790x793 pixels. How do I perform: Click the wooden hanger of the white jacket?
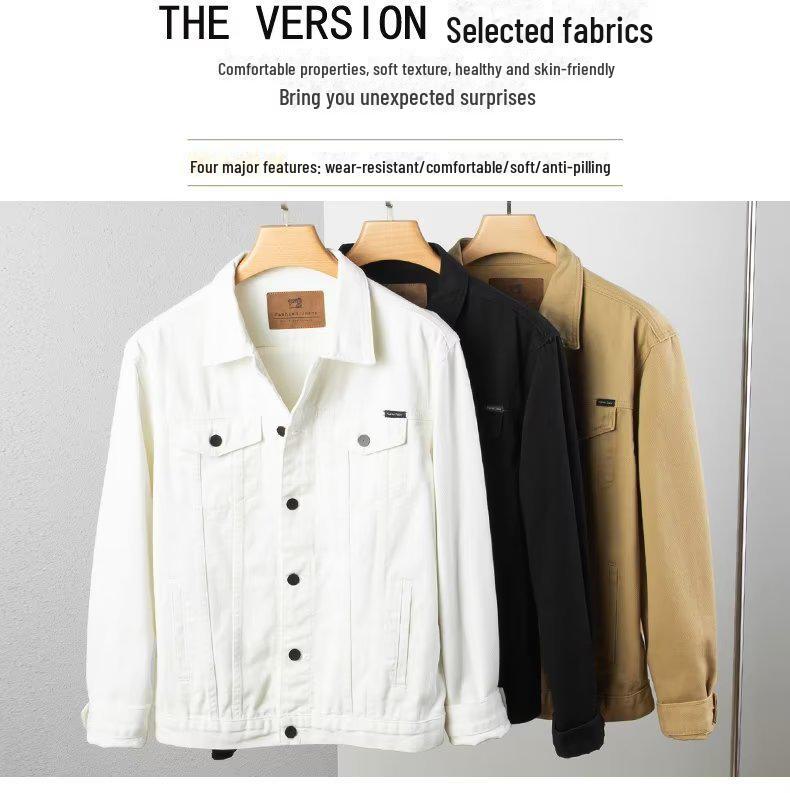286,248
